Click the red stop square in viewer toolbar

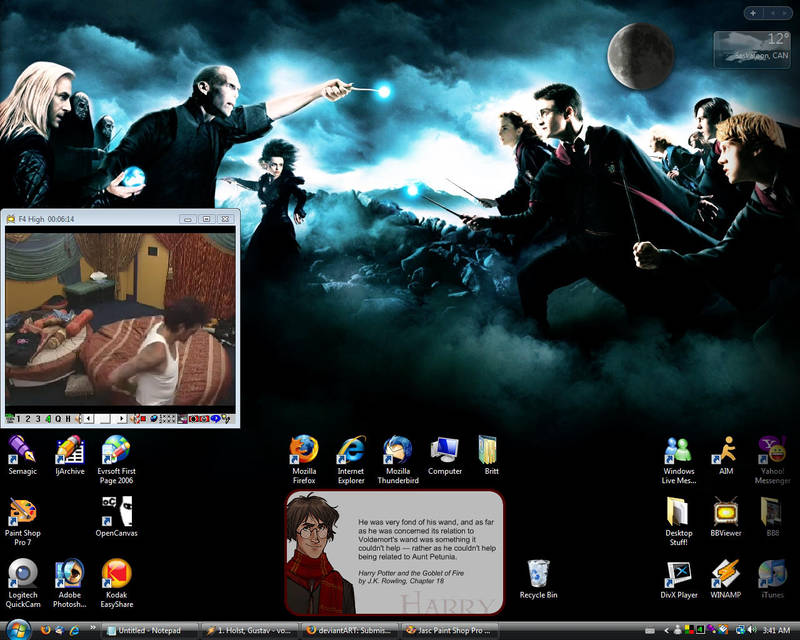tap(143, 419)
